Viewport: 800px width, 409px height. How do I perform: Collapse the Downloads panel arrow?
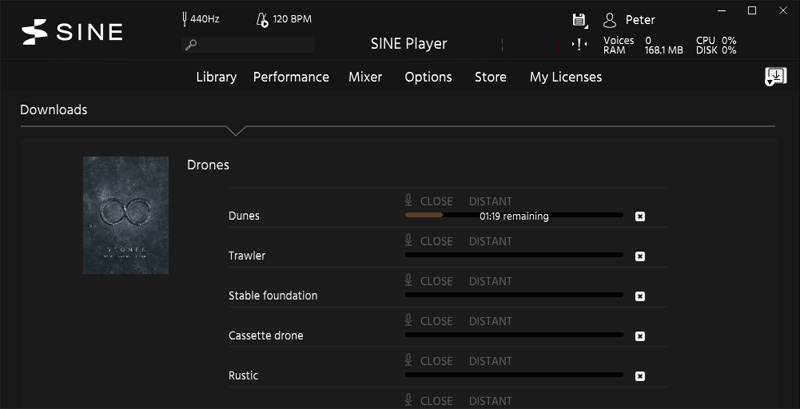point(235,130)
